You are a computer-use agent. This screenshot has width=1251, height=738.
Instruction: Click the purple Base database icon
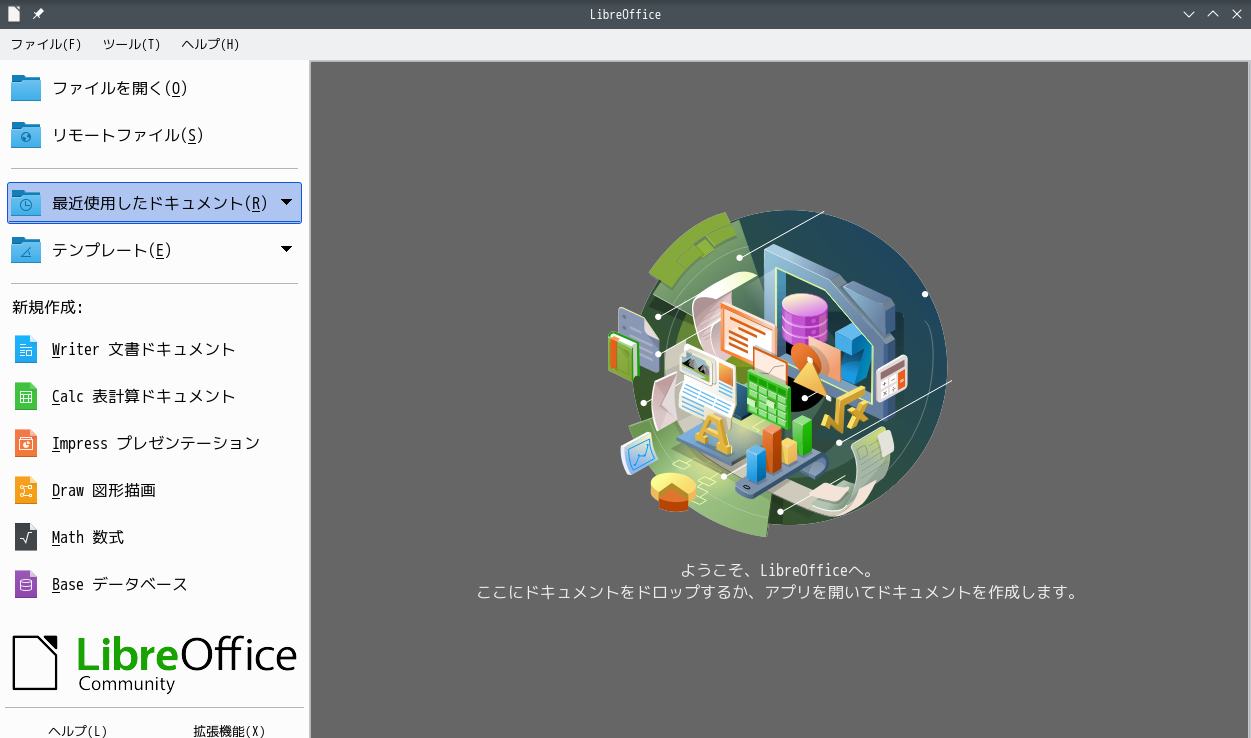[26, 584]
